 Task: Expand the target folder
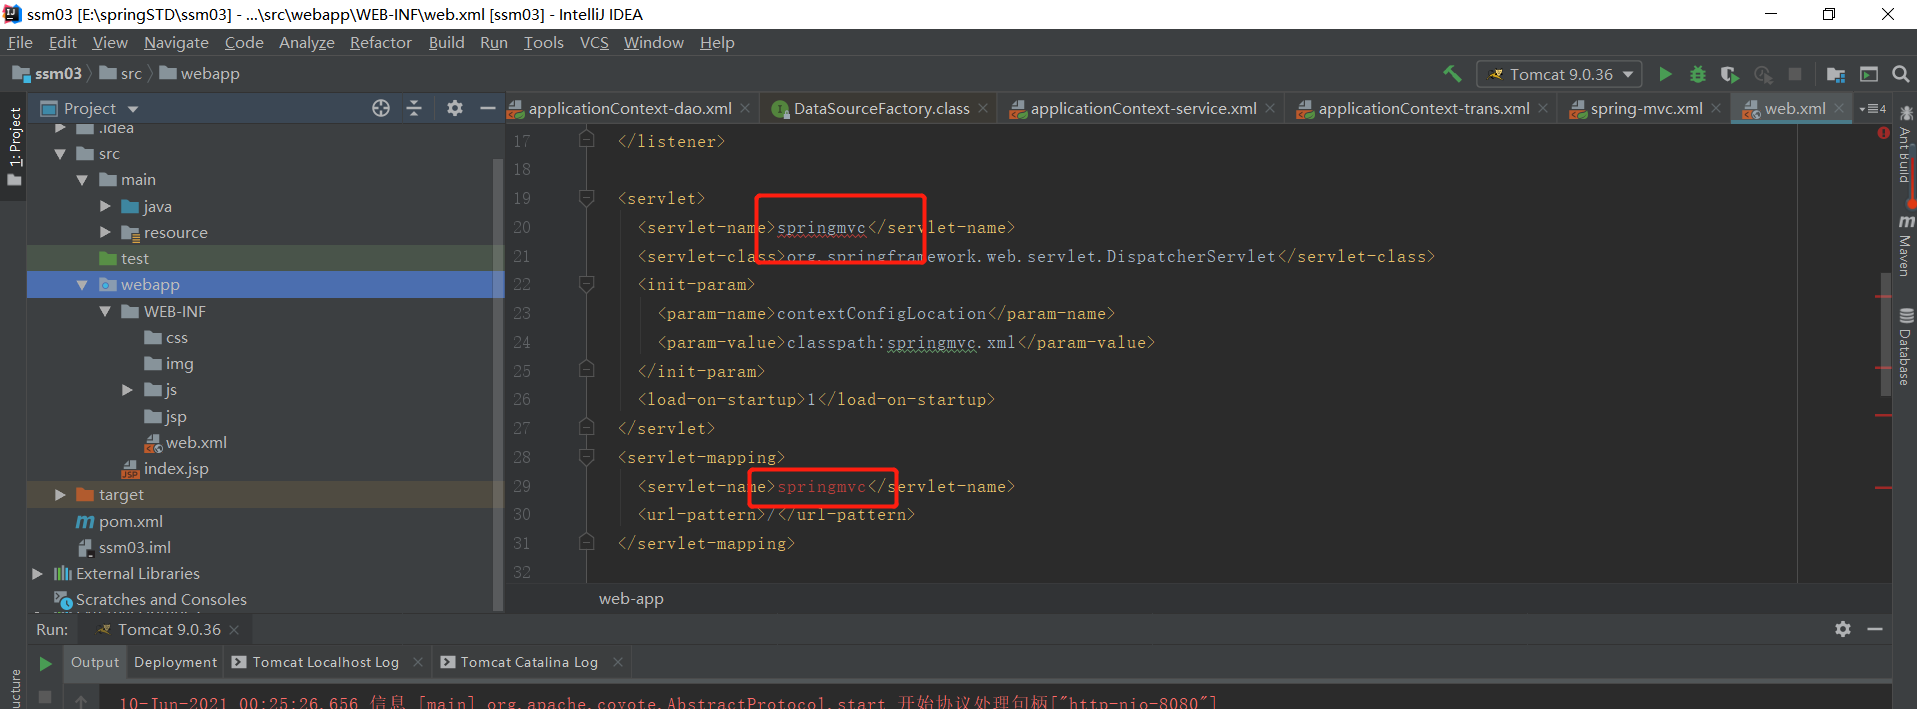(60, 495)
